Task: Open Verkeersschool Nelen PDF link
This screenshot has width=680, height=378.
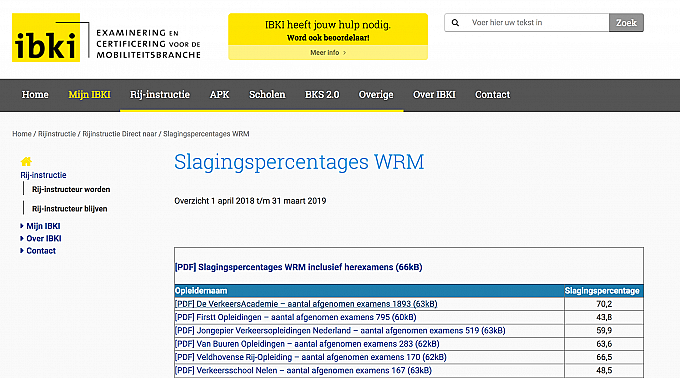Action: 303,371
